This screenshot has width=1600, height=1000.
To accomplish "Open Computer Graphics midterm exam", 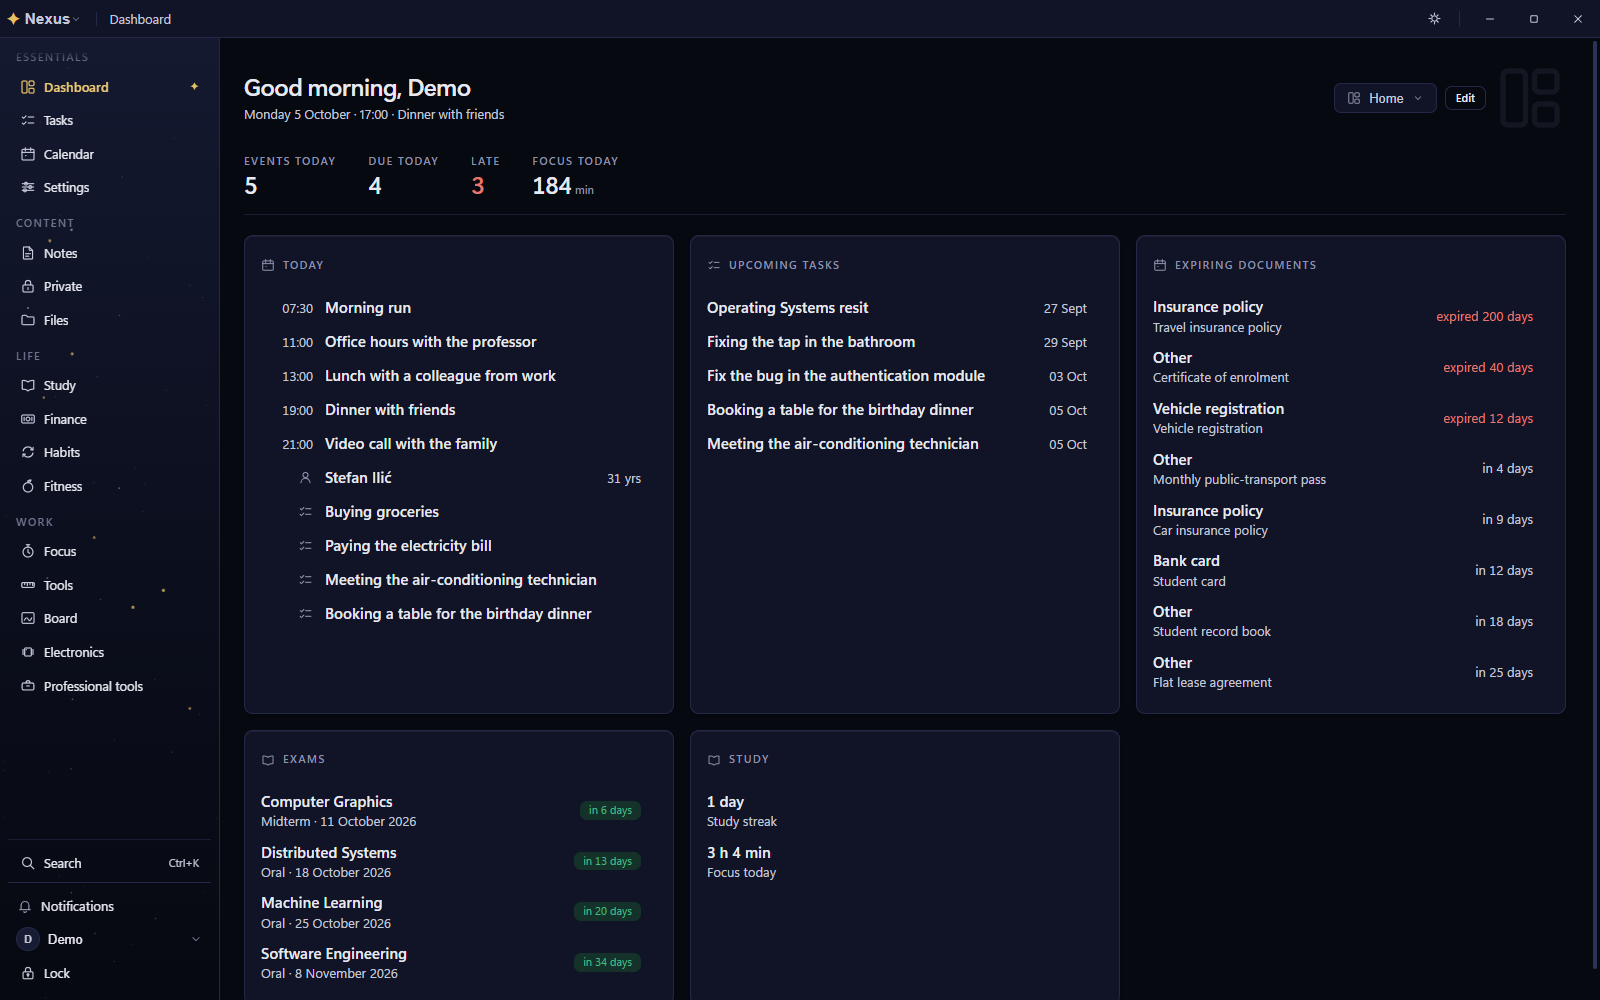I will pyautogui.click(x=451, y=811).
